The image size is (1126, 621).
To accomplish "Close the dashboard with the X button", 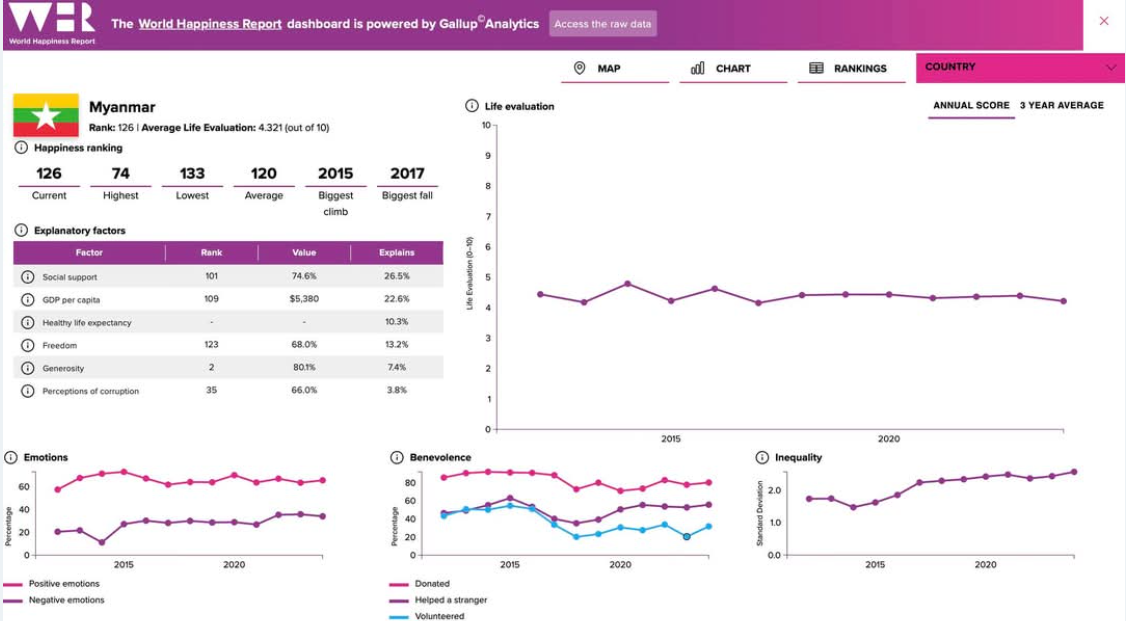I will pos(1104,21).
